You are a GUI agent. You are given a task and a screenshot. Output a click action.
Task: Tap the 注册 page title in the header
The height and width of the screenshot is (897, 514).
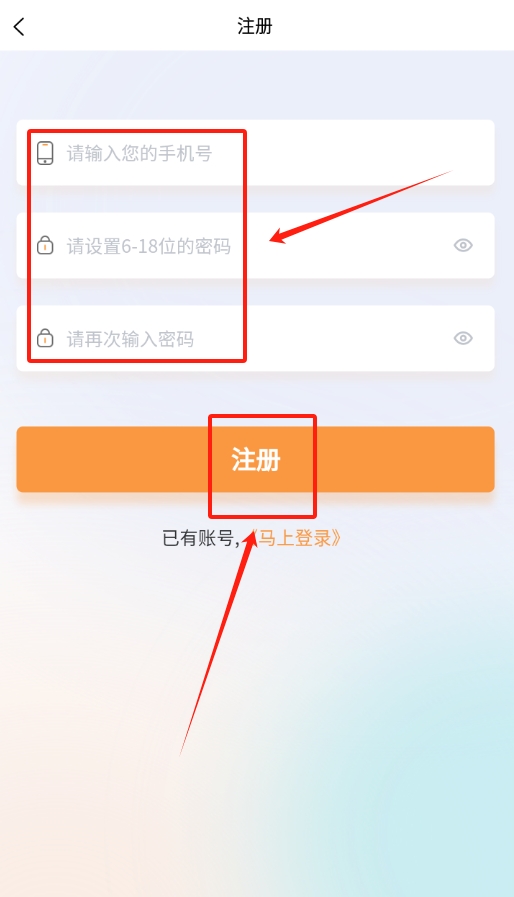(255, 26)
